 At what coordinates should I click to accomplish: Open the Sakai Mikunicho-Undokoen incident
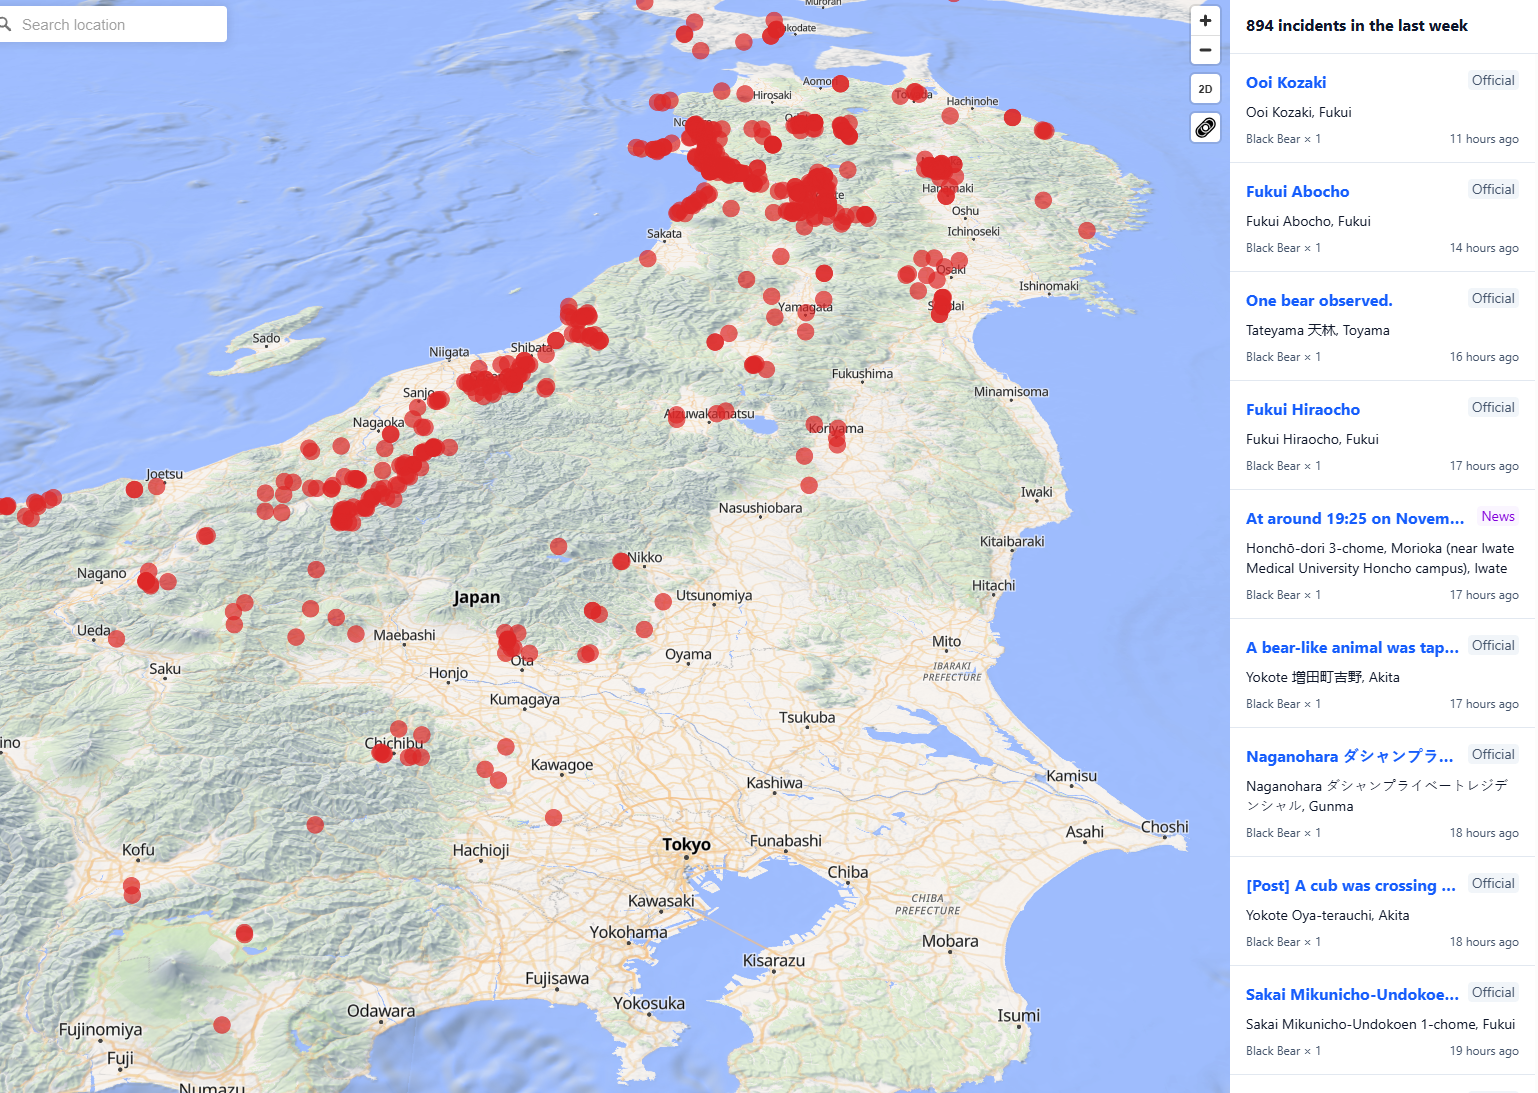1351,994
